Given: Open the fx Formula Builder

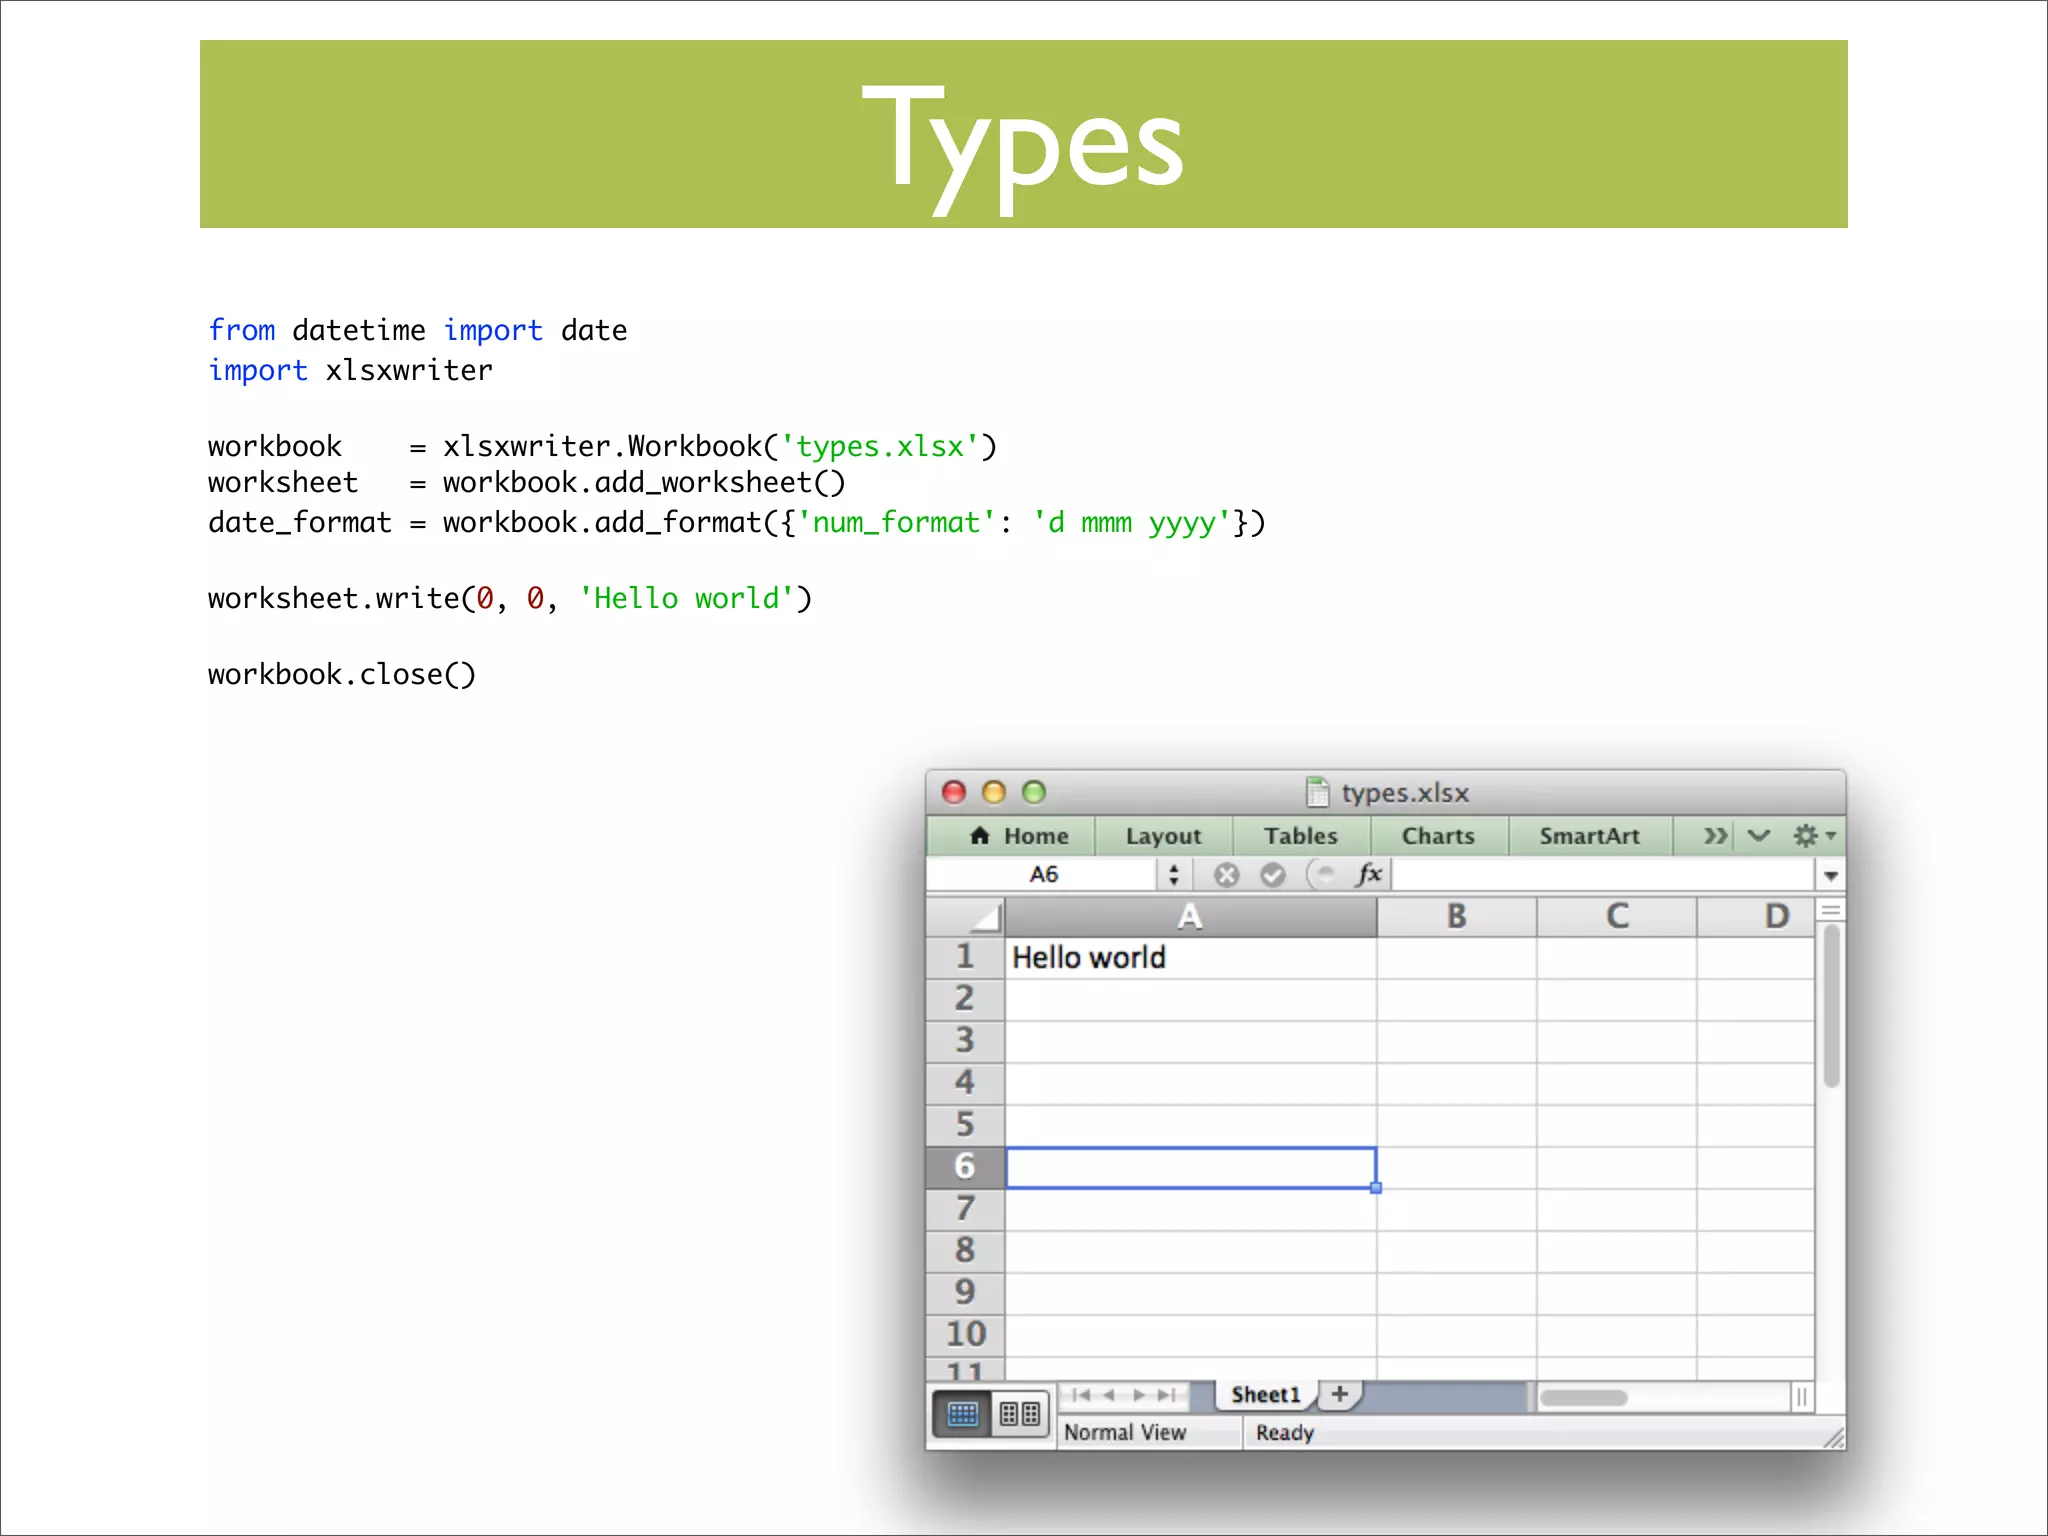Looking at the screenshot, I should 1369,874.
